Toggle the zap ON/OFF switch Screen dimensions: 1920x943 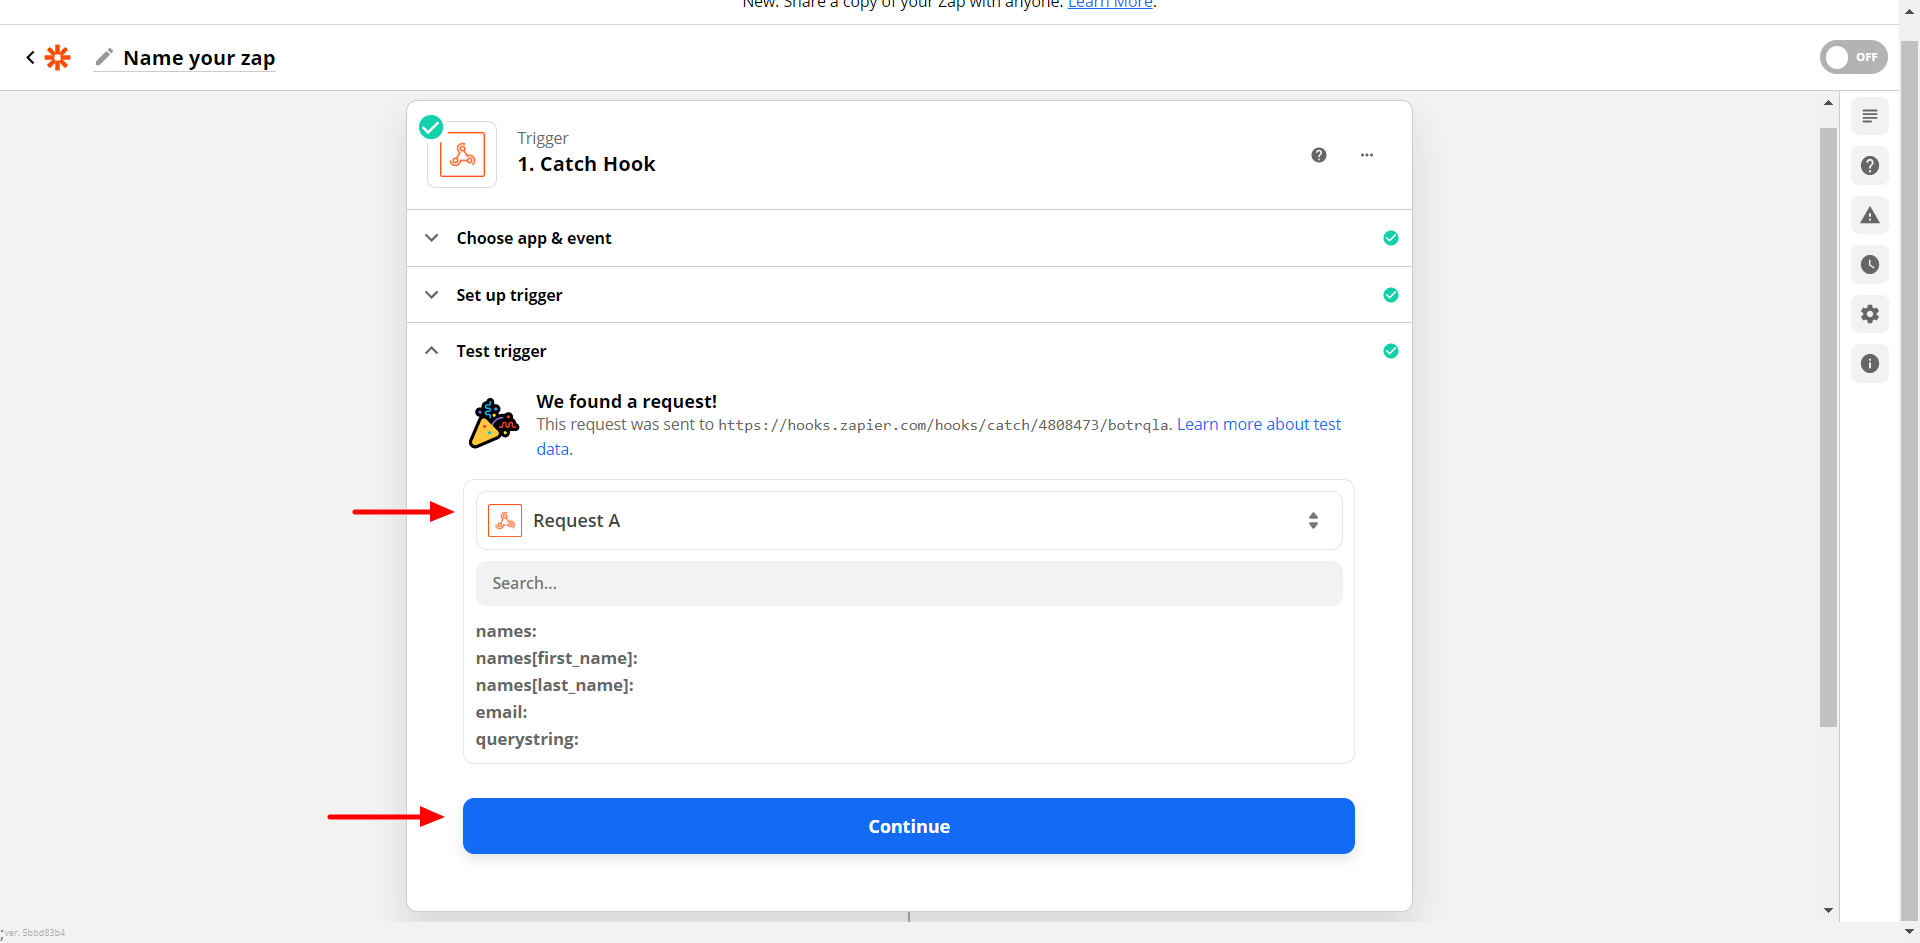(x=1853, y=57)
